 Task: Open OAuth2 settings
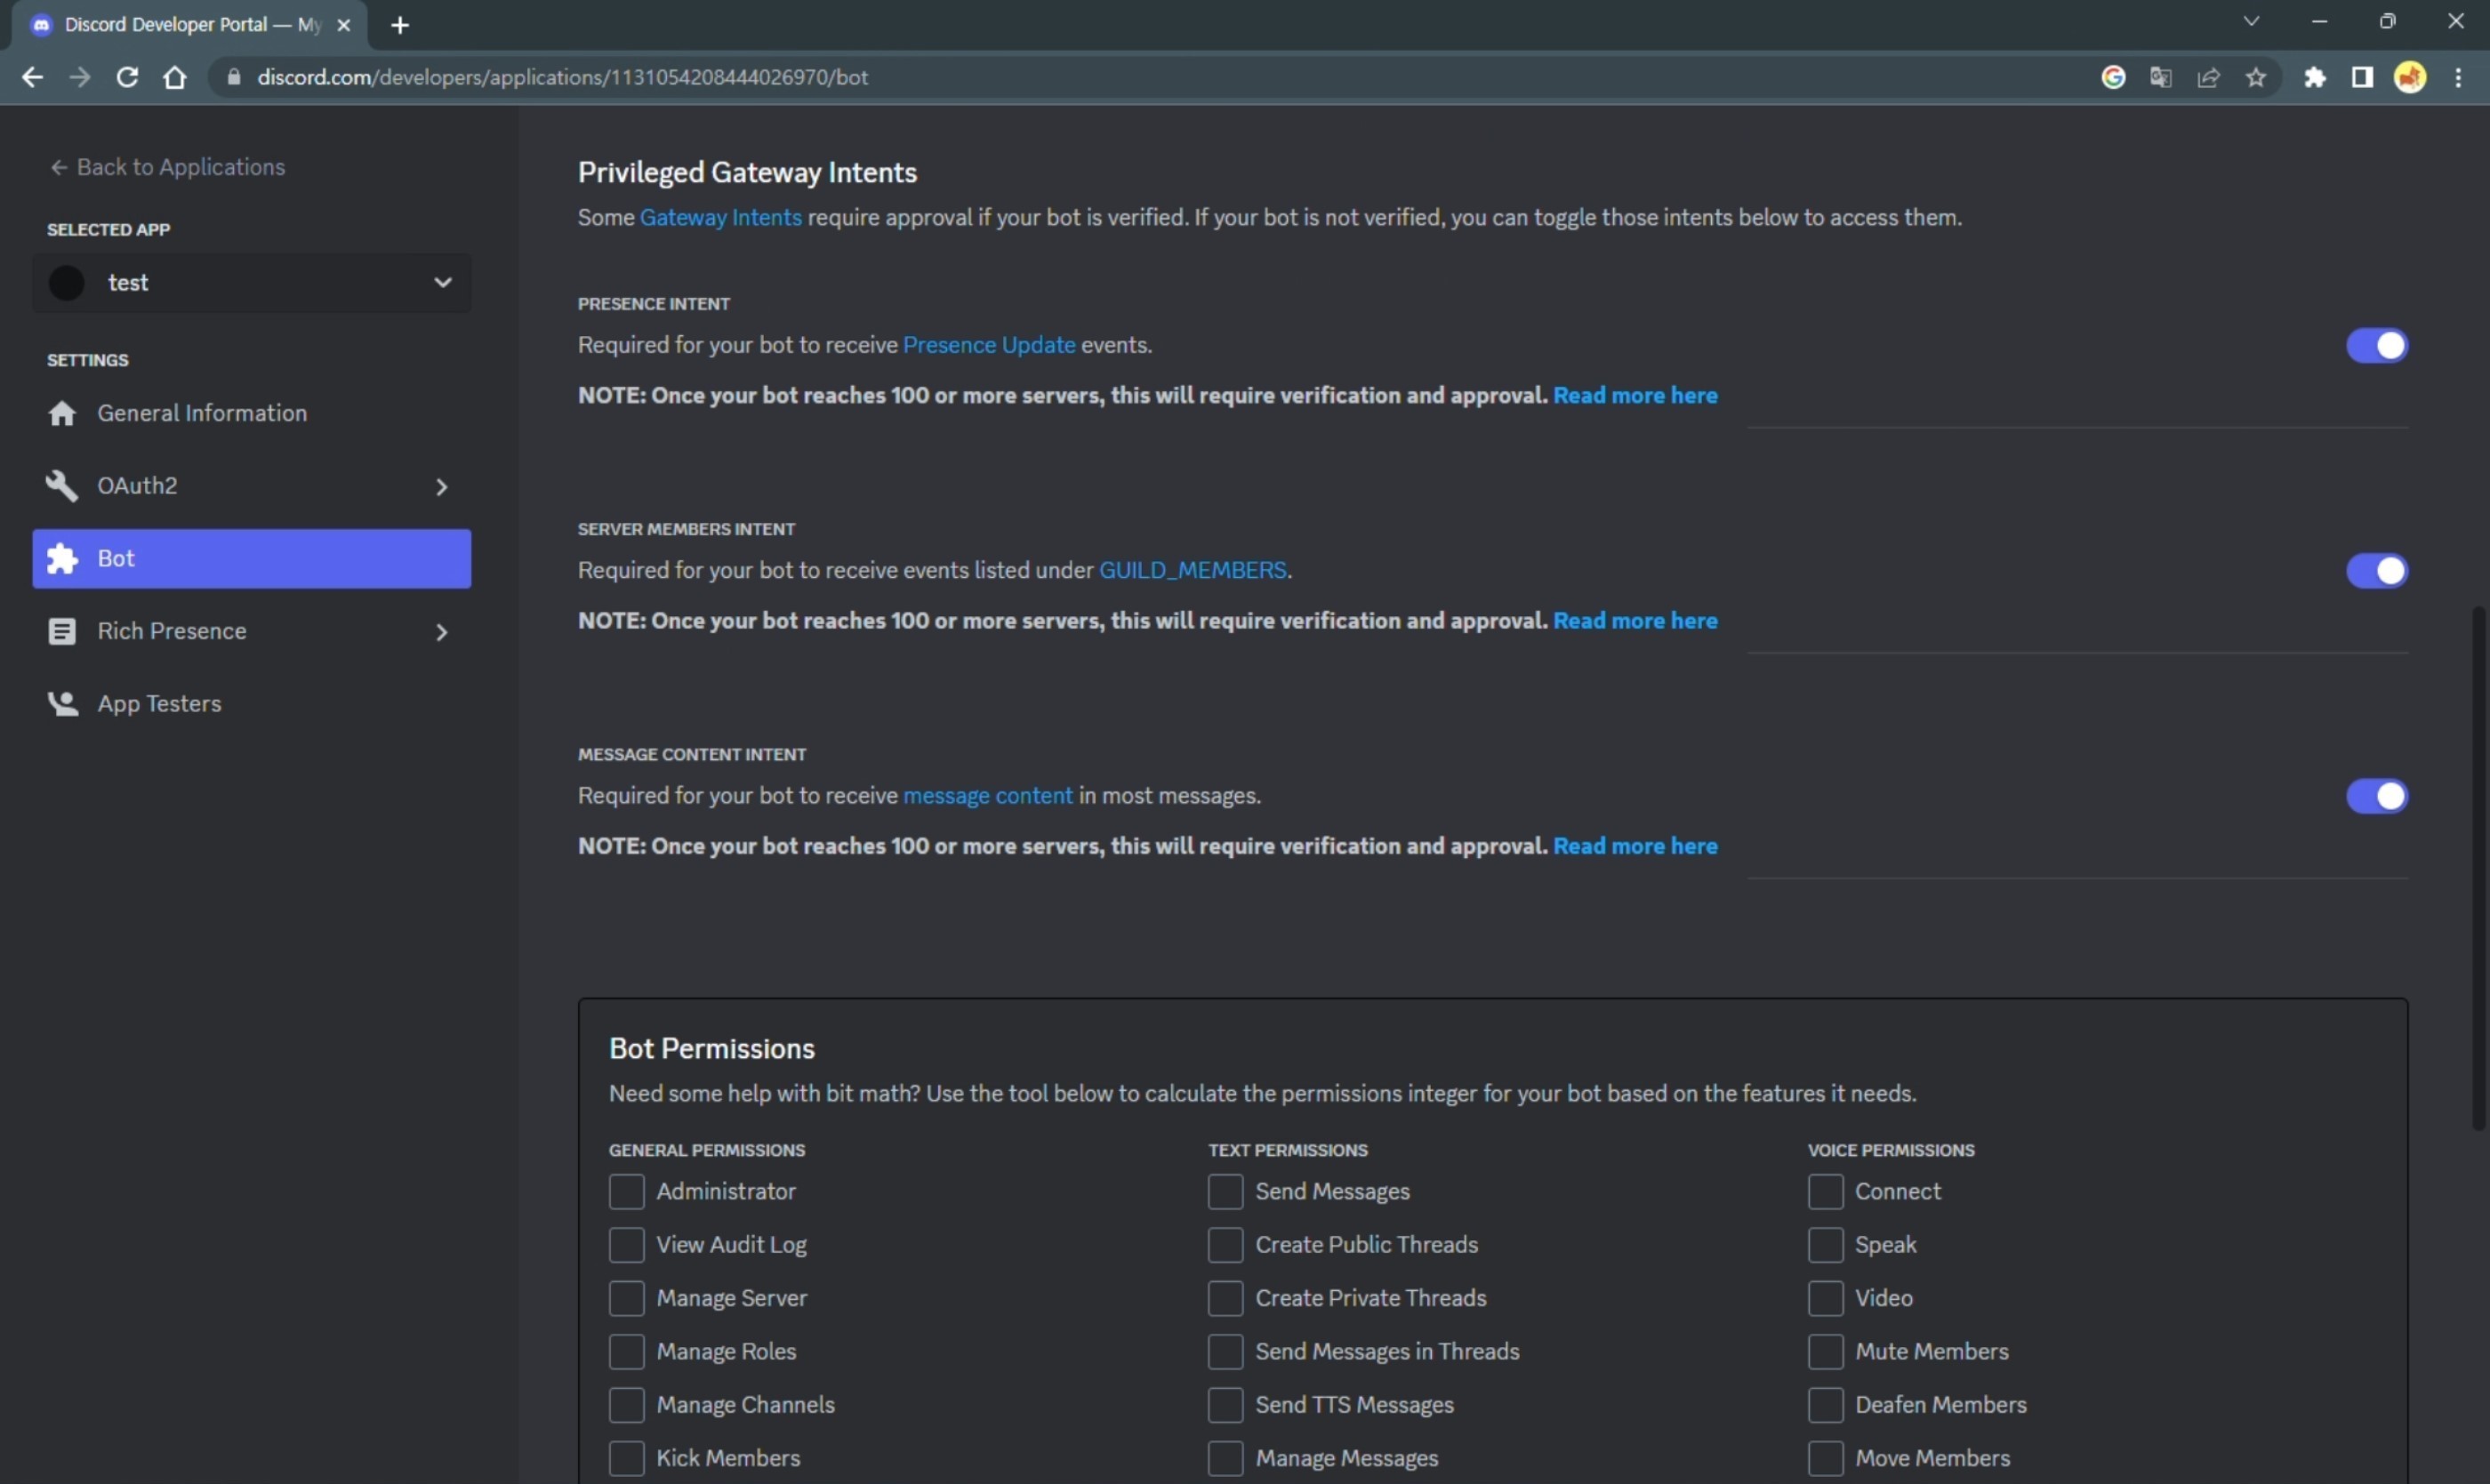point(251,486)
